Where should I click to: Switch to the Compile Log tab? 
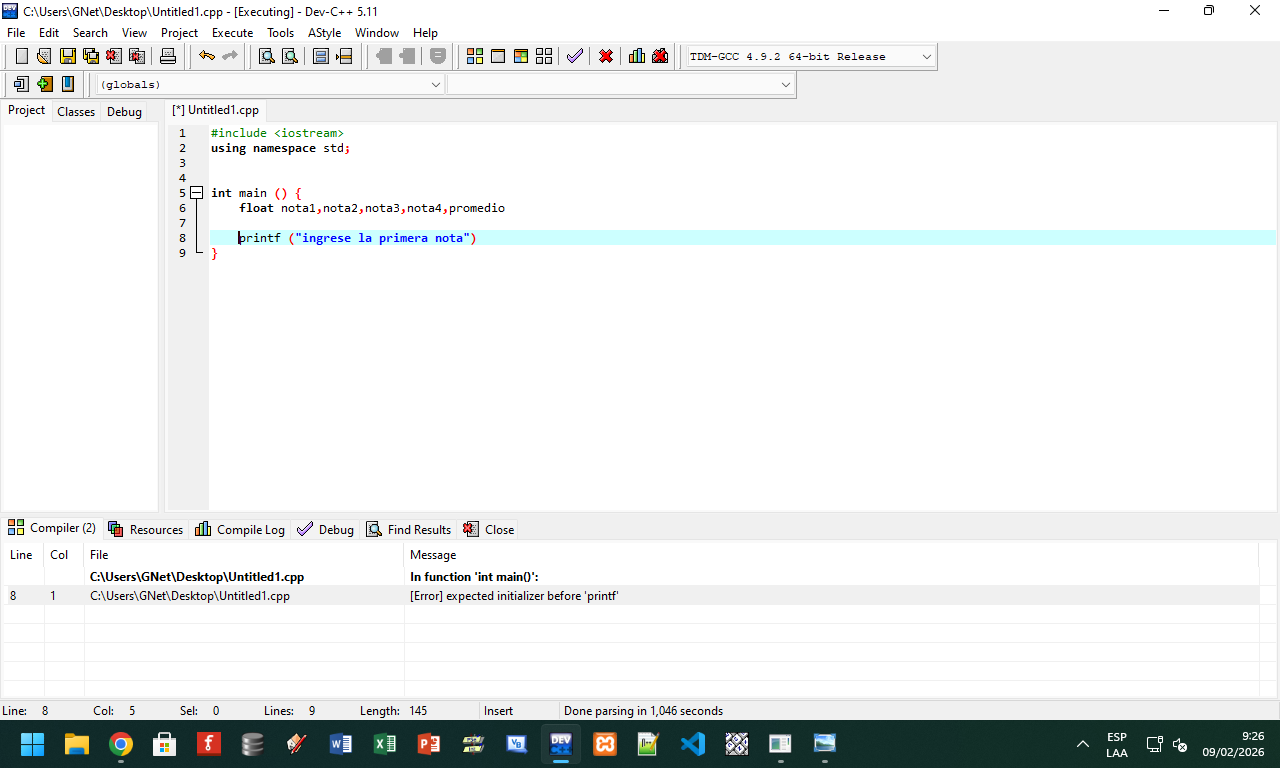(240, 530)
